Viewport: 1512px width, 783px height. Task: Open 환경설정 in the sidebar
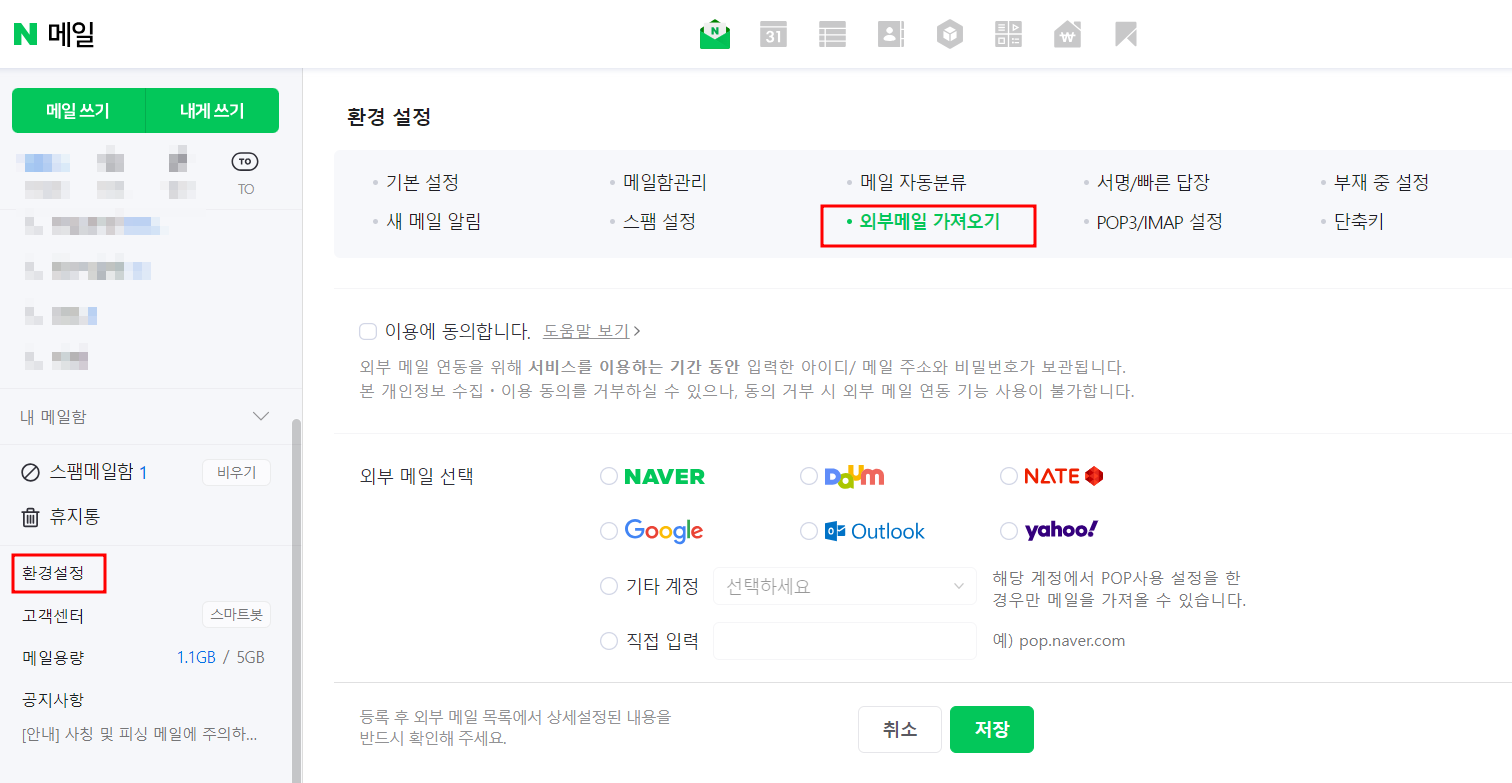tap(53, 575)
